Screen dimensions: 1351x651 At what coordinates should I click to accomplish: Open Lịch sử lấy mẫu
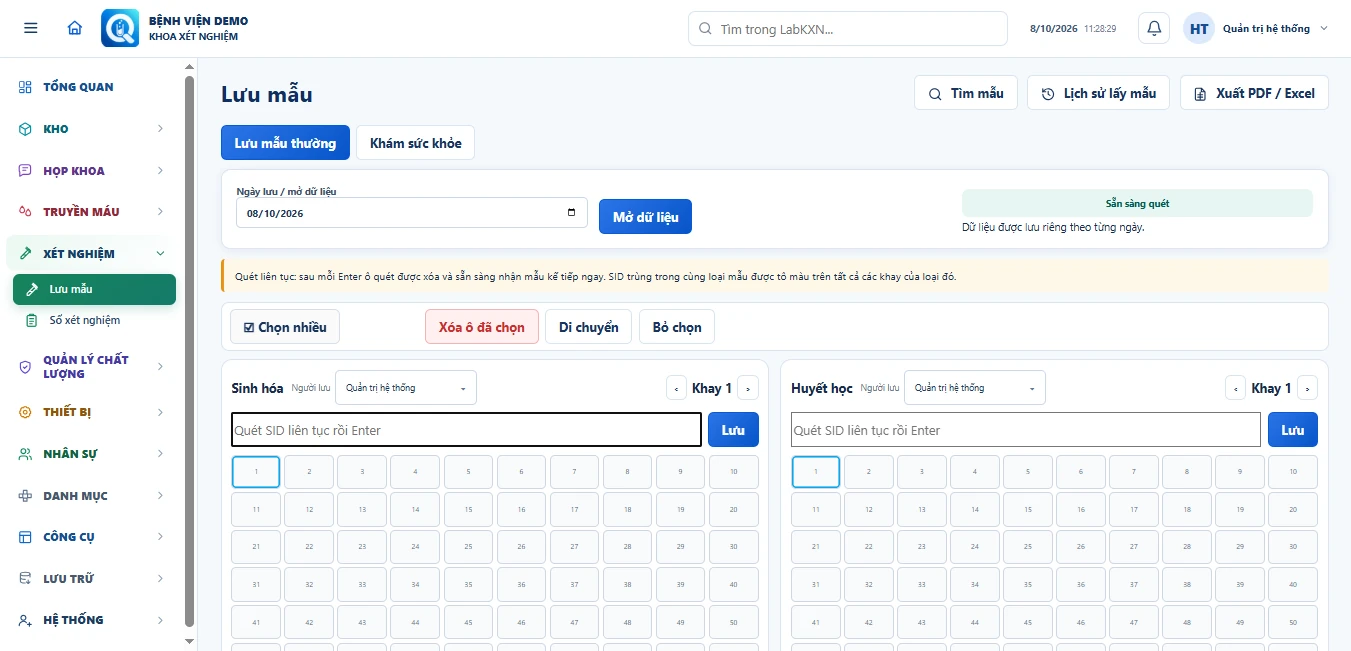(x=1099, y=93)
